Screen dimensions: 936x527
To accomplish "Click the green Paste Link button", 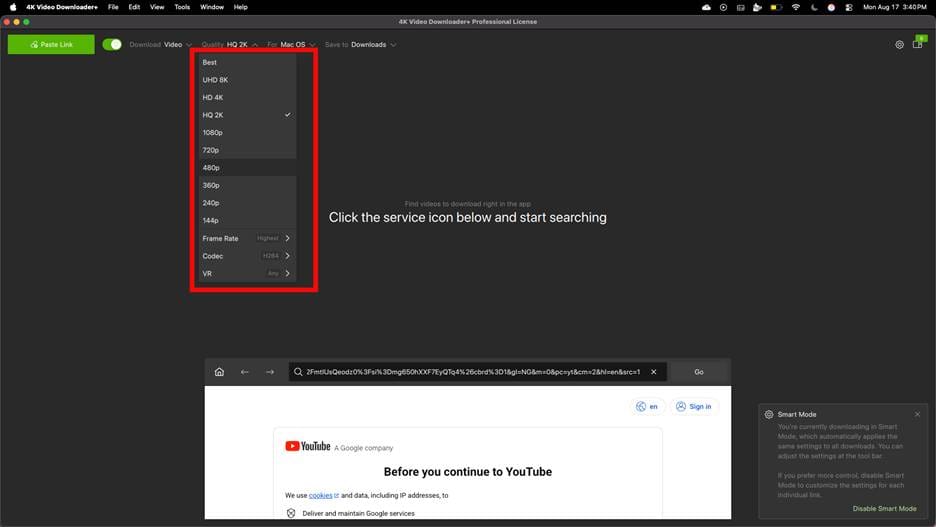I will [51, 44].
